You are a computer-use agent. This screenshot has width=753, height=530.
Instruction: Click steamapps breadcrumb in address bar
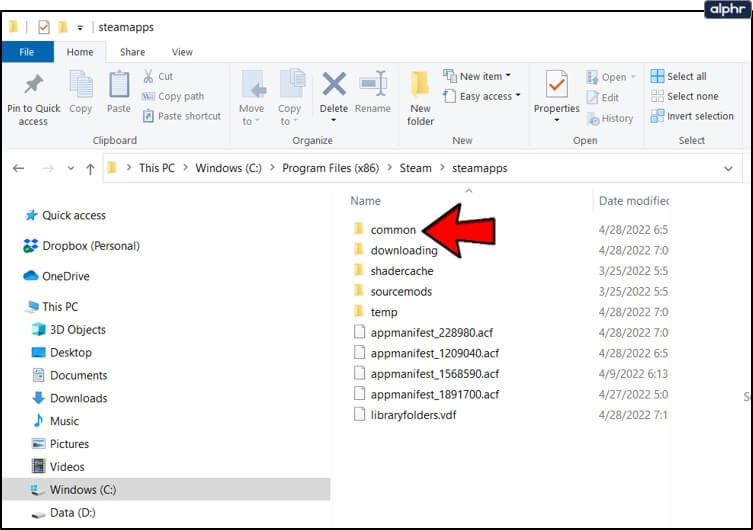click(480, 168)
